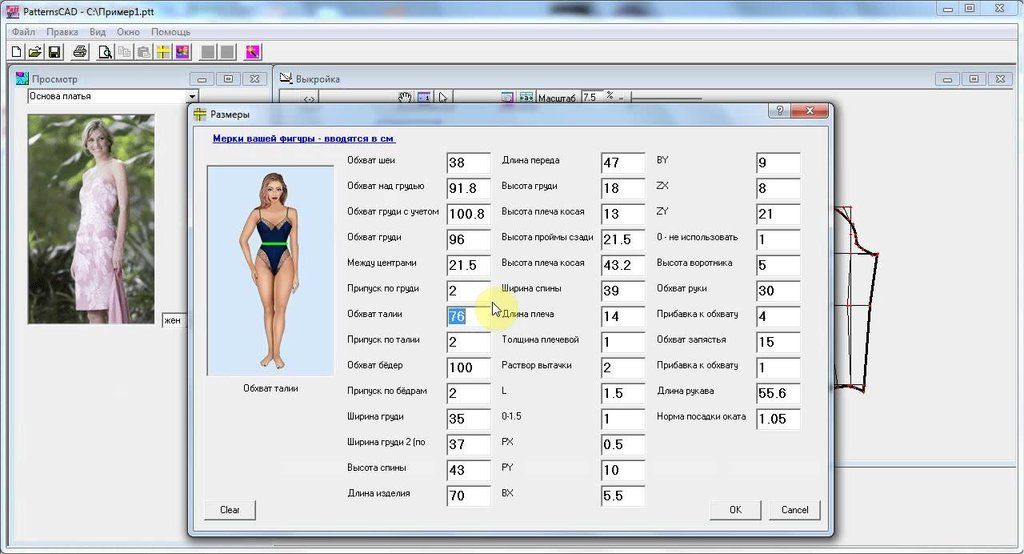Click the жен field in Просмотр window
The width and height of the screenshot is (1024, 554).
[x=173, y=320]
